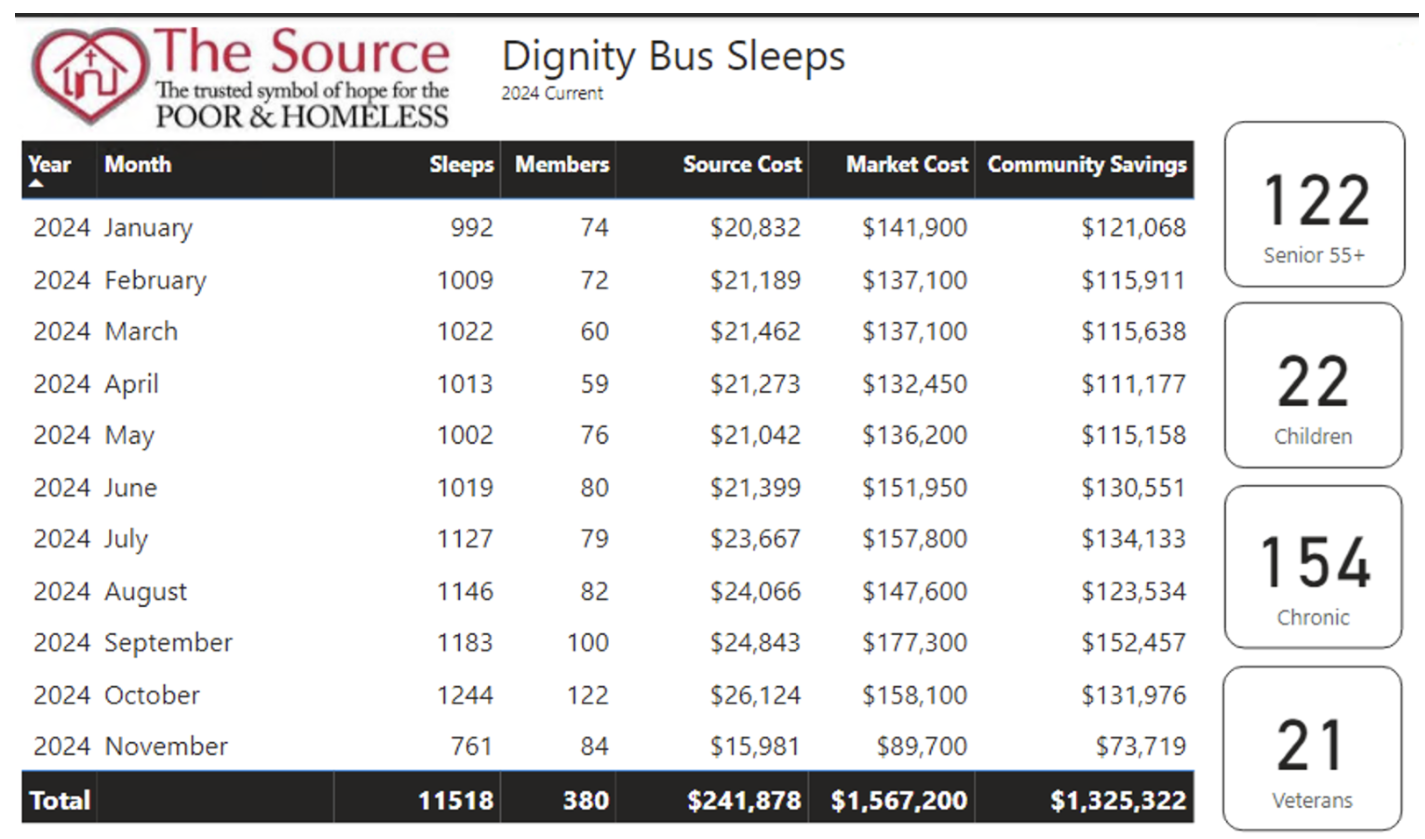Select total community savings $1,325,322

click(1118, 801)
